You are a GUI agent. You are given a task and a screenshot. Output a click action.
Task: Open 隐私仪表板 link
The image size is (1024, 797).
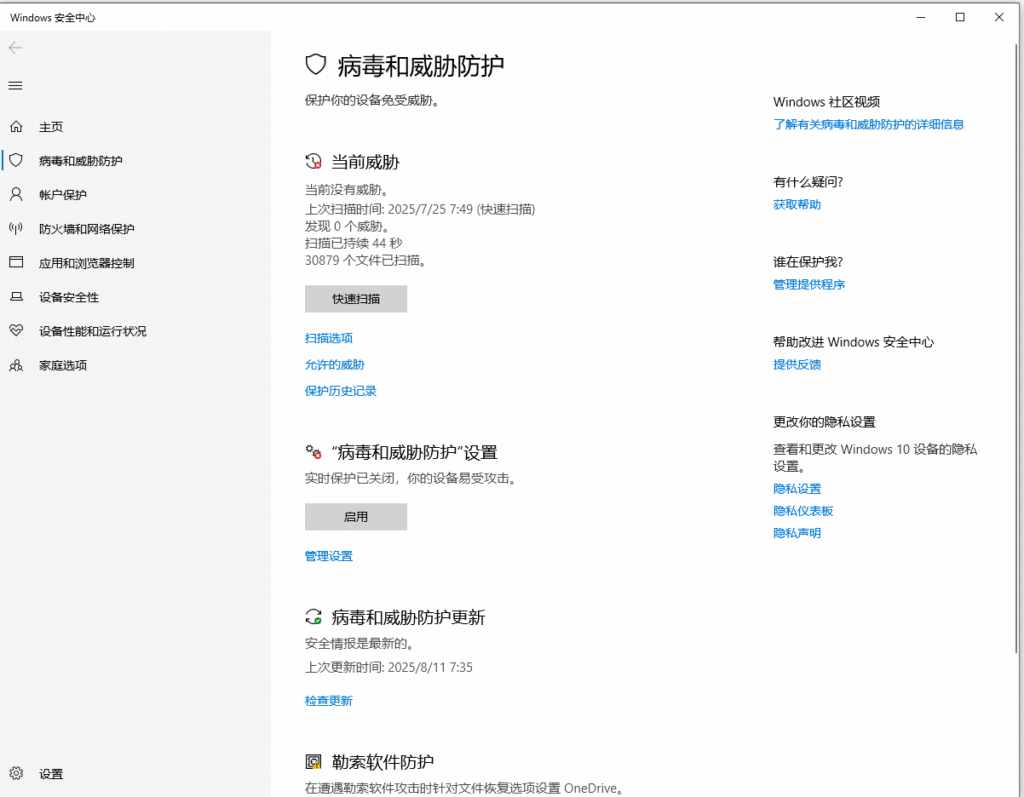(803, 511)
